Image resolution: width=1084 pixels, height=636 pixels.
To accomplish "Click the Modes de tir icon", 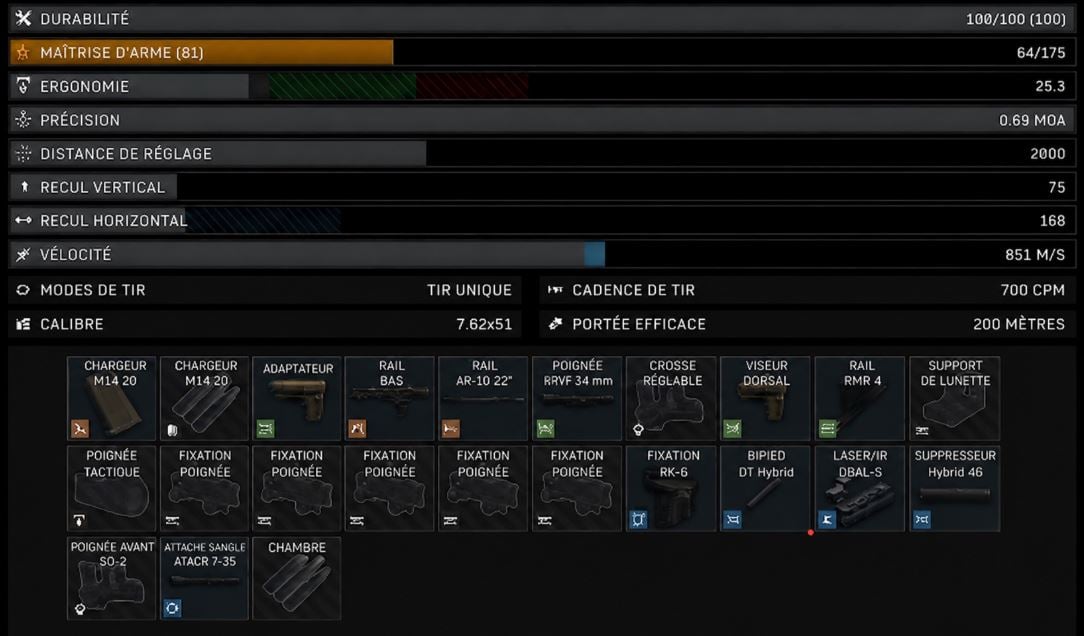I will tap(24, 290).
